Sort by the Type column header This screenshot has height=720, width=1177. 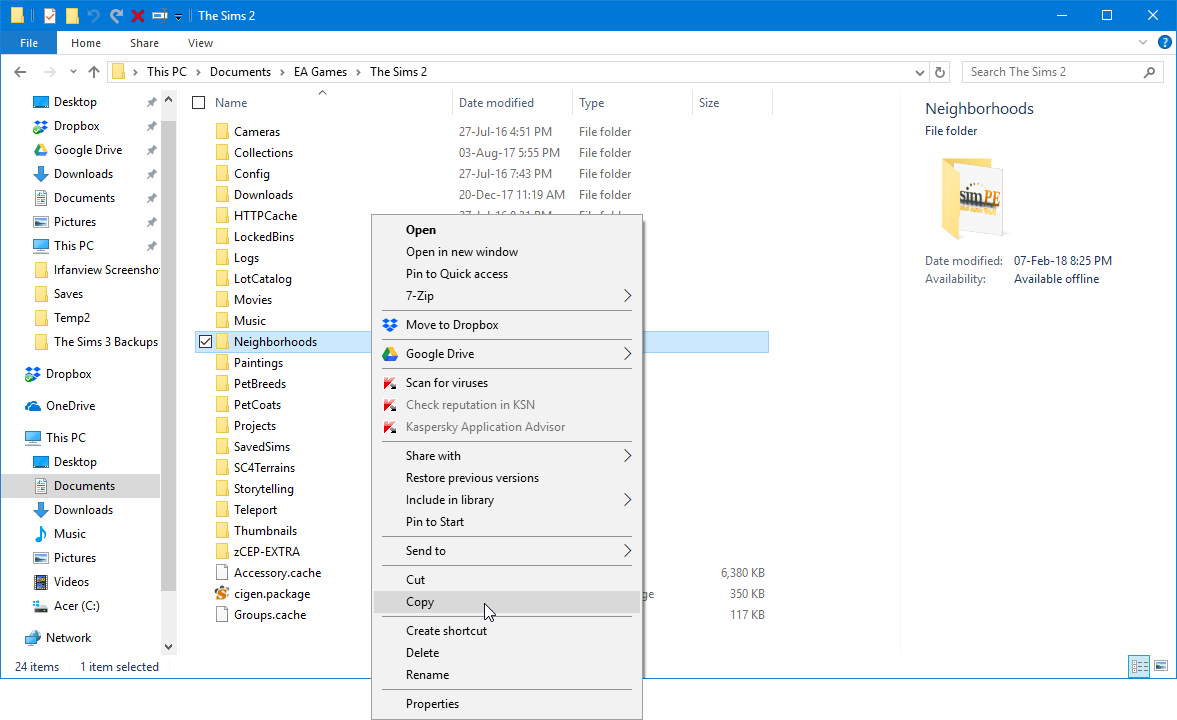click(x=592, y=103)
